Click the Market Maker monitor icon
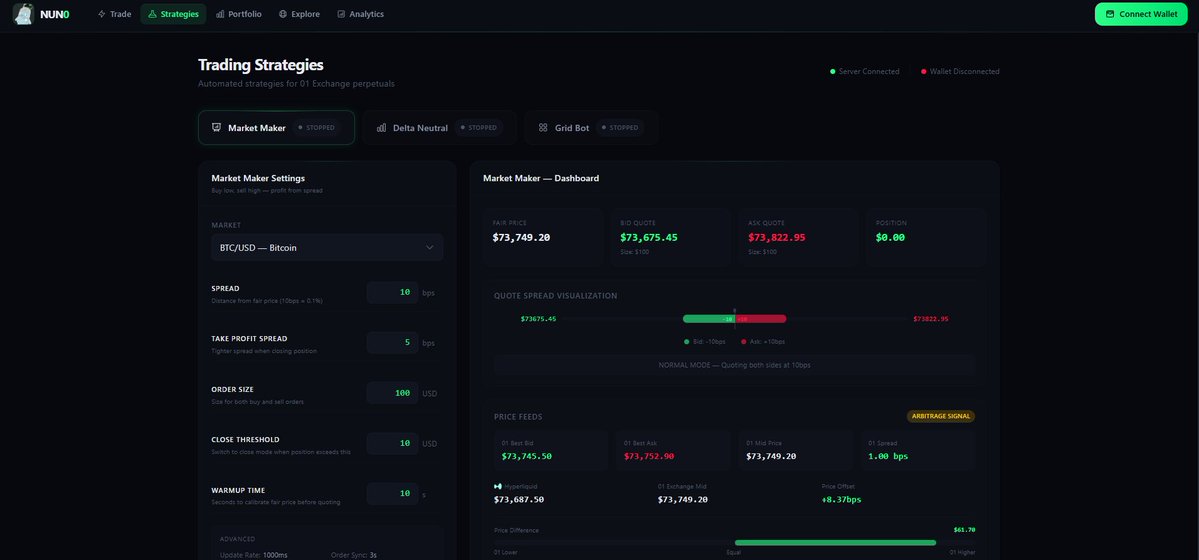The image size is (1199, 560). (x=216, y=128)
